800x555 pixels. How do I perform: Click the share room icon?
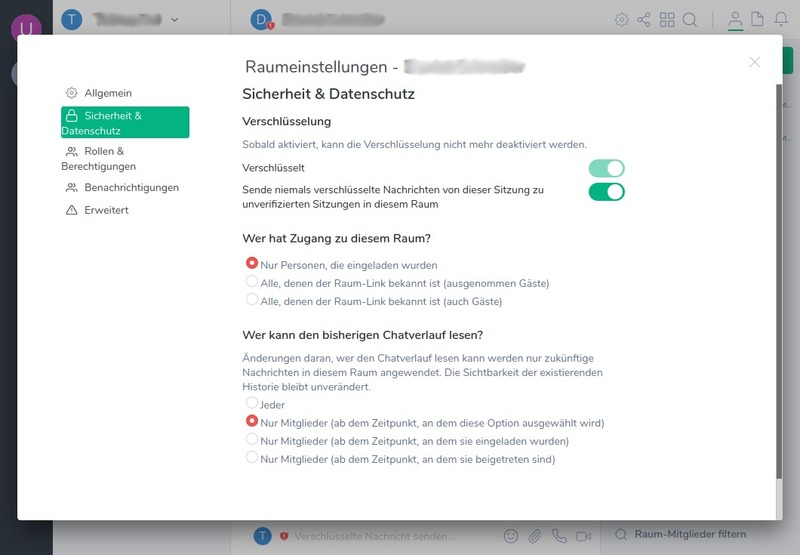[644, 19]
